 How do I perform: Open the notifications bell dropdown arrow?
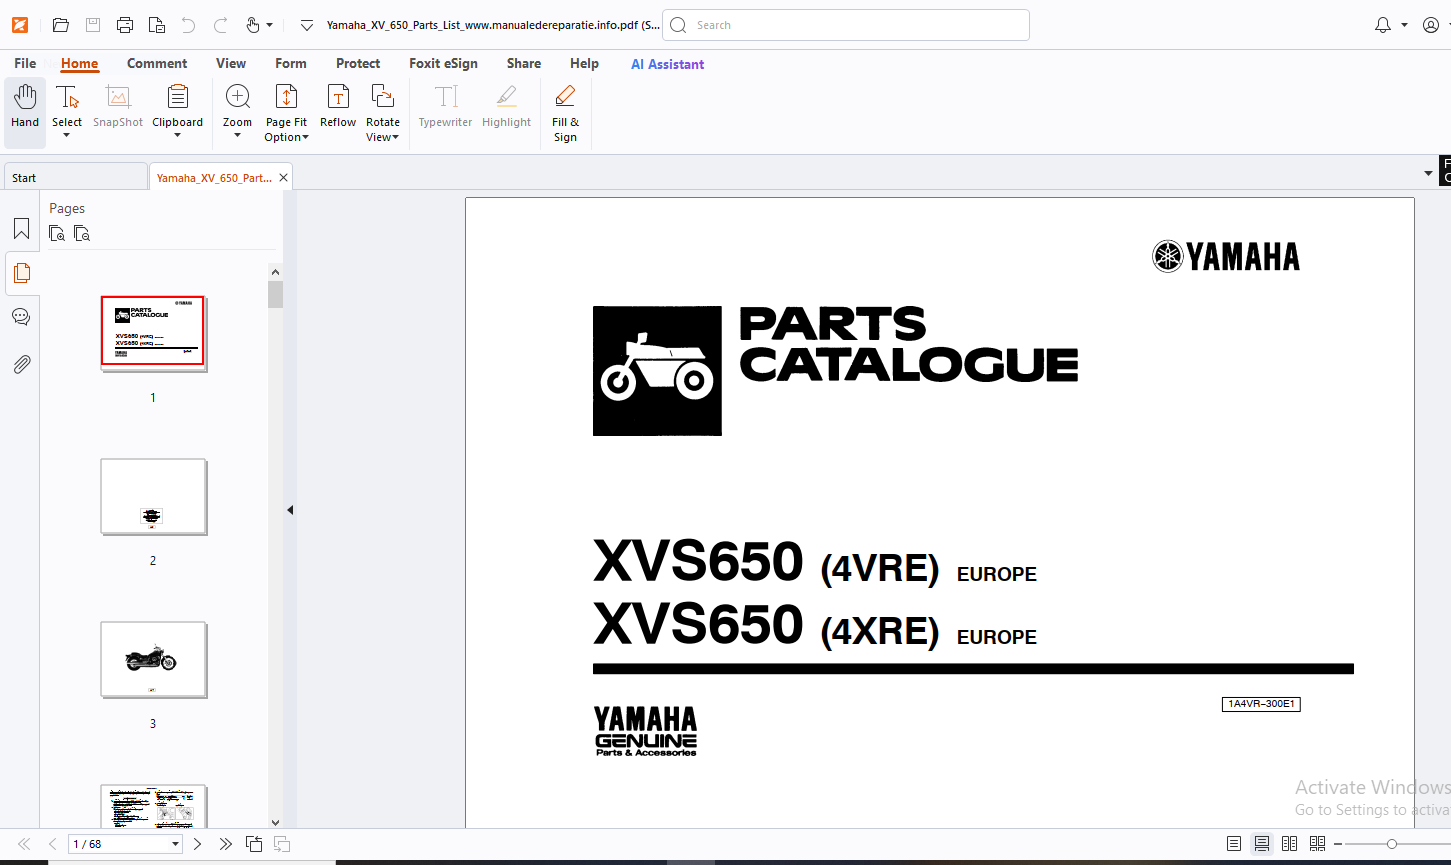coord(1404,25)
